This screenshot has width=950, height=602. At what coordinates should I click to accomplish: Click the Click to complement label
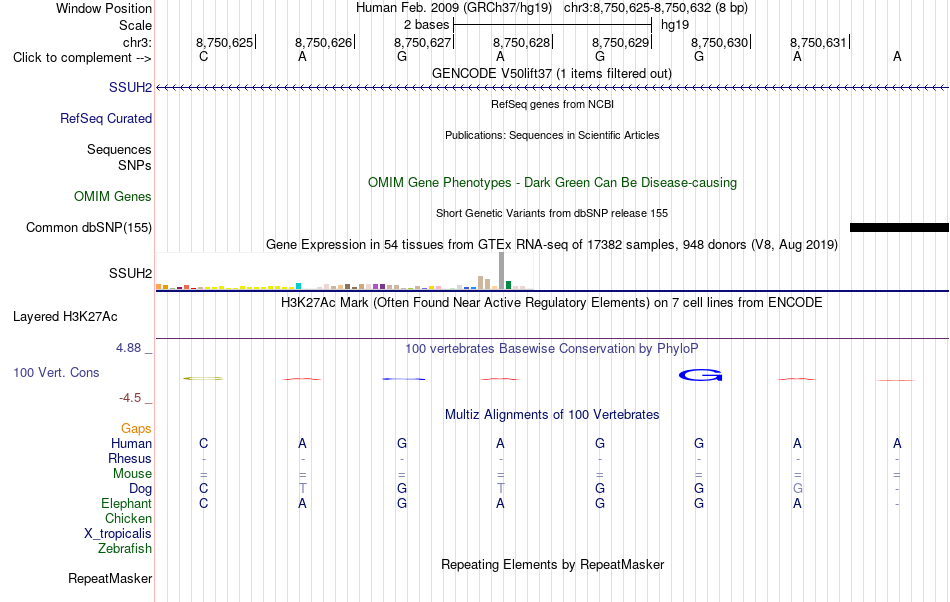coord(82,58)
